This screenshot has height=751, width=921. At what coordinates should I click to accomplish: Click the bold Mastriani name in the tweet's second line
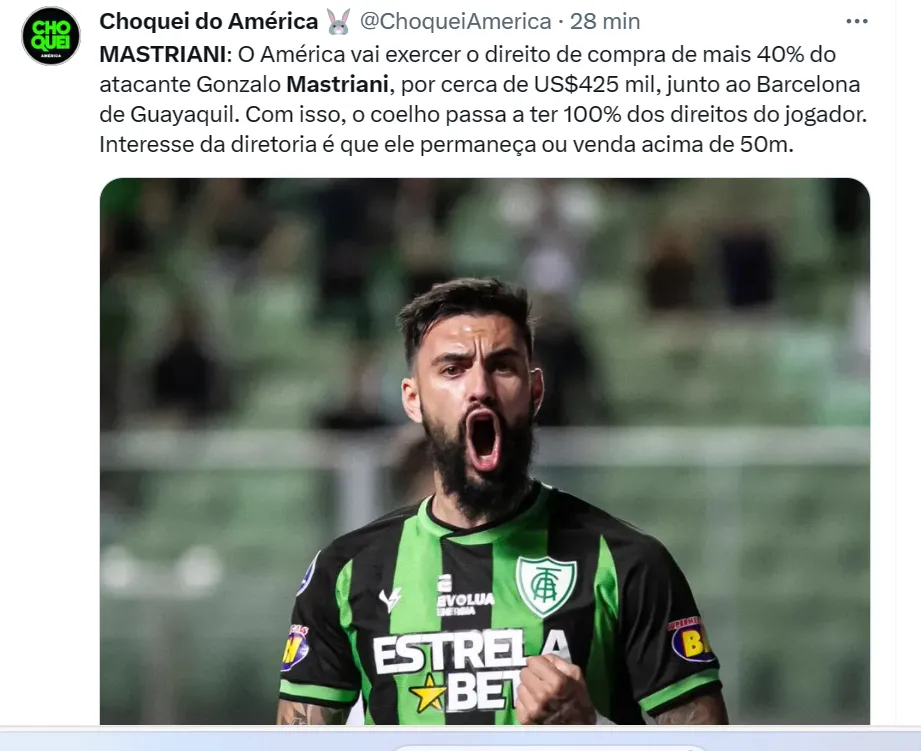coord(337,84)
